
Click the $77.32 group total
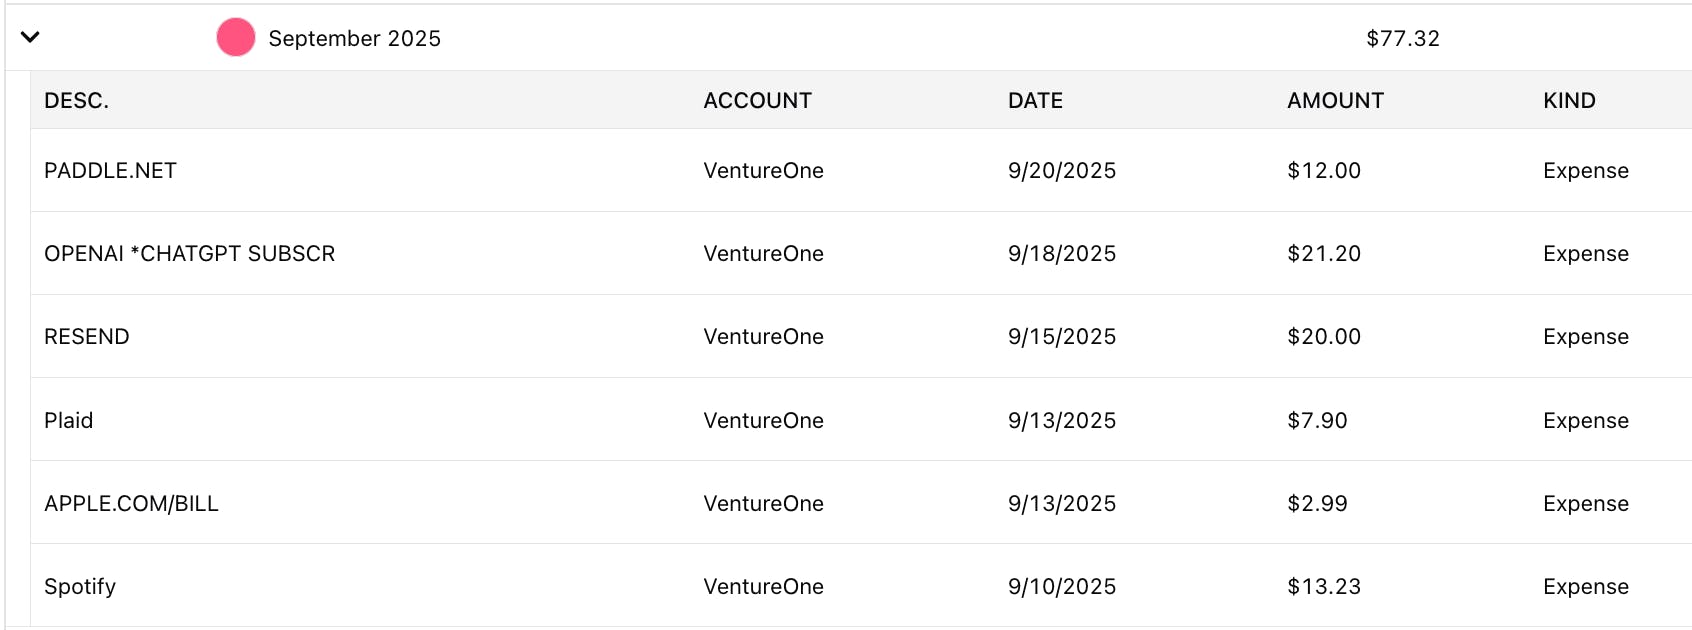[x=1402, y=39]
